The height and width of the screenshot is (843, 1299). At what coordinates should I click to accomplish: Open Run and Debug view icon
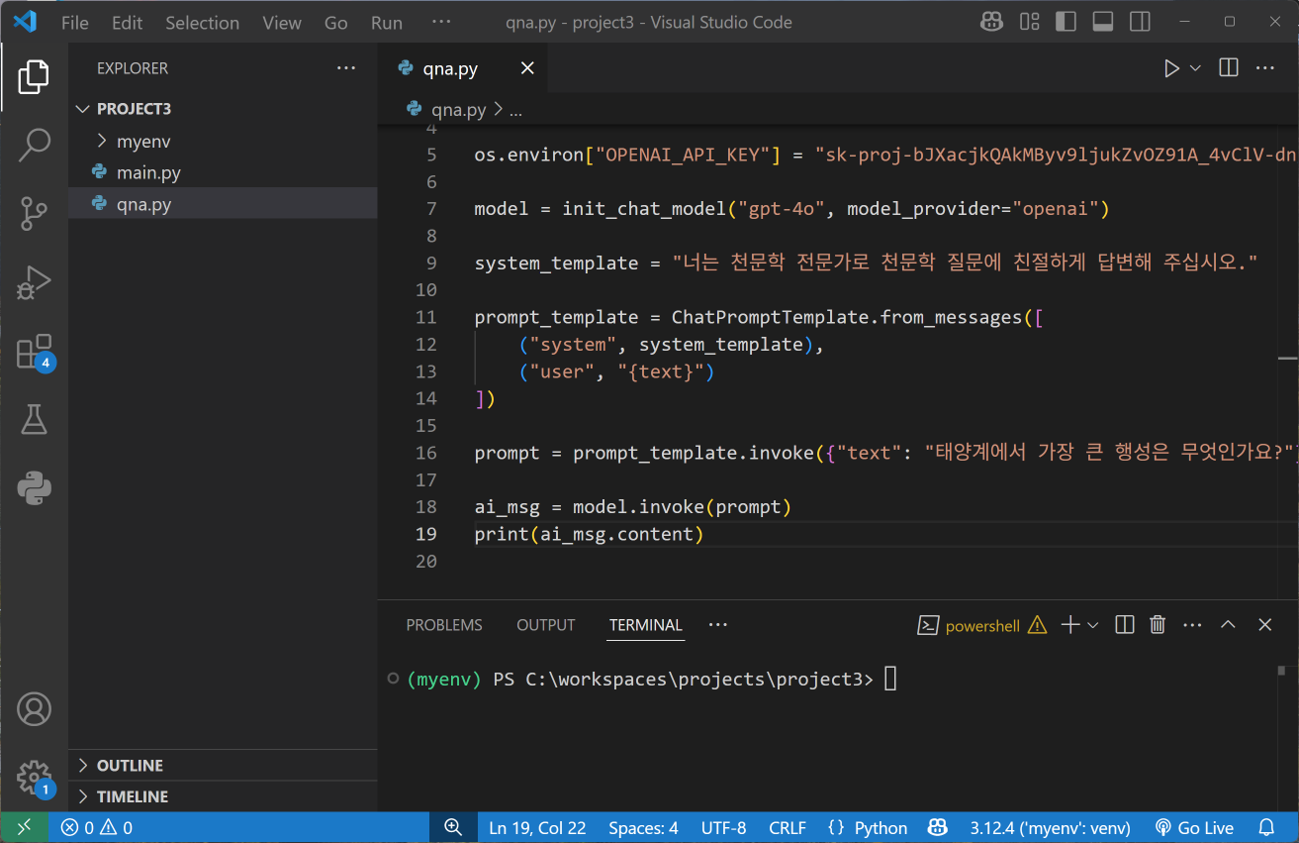point(34,282)
